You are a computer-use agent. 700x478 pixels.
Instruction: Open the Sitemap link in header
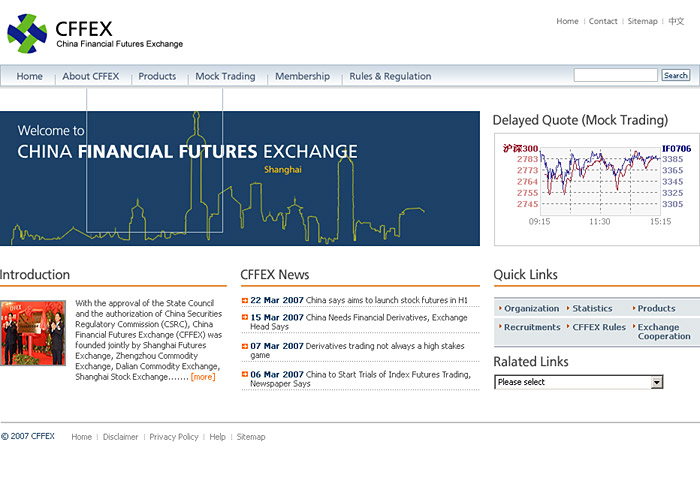click(x=642, y=21)
